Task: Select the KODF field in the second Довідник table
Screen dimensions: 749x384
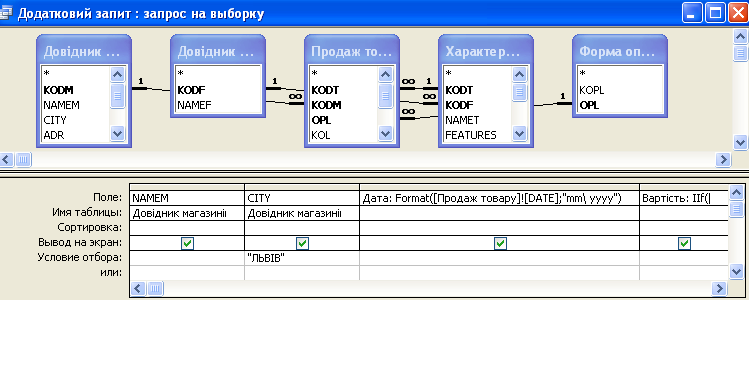Action: point(191,90)
